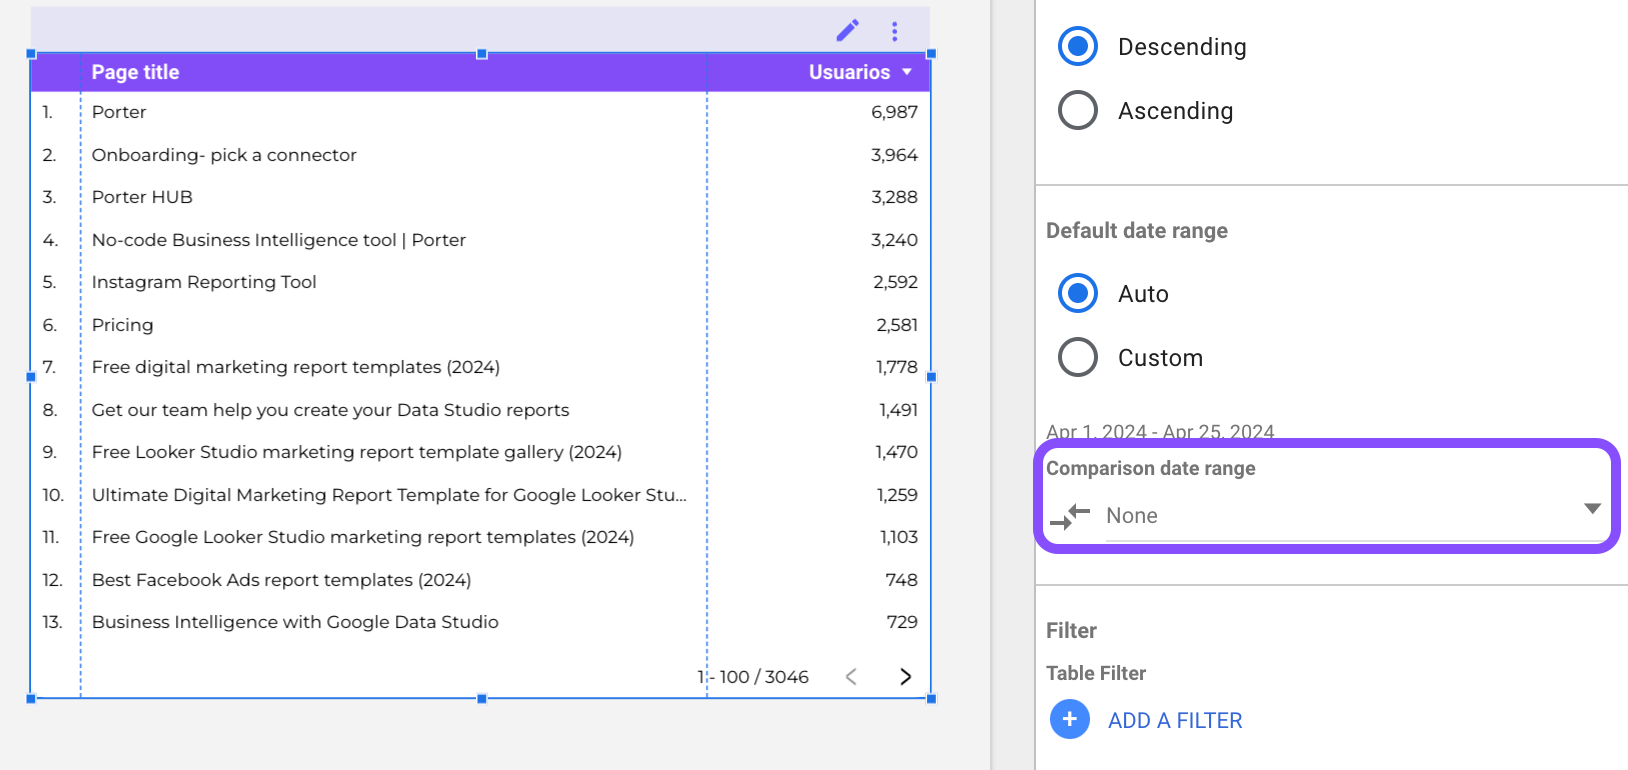
Task: Click the value 3,240 in Usuarios column
Action: [x=894, y=240]
